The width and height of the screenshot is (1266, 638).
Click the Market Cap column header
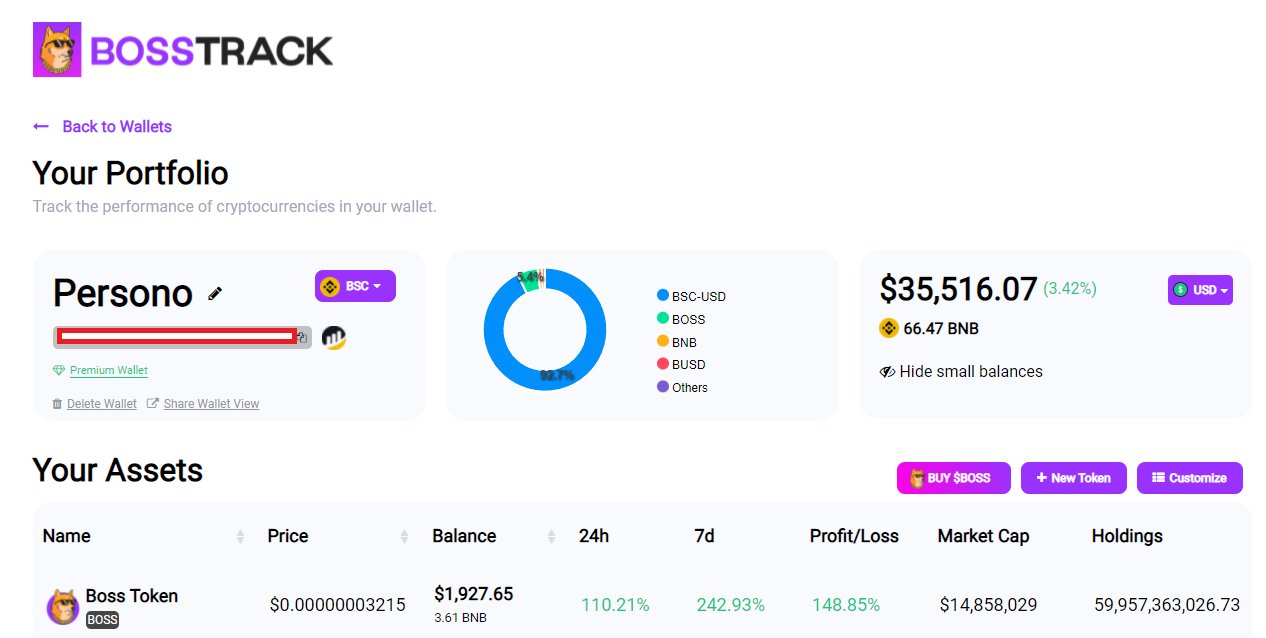point(983,536)
